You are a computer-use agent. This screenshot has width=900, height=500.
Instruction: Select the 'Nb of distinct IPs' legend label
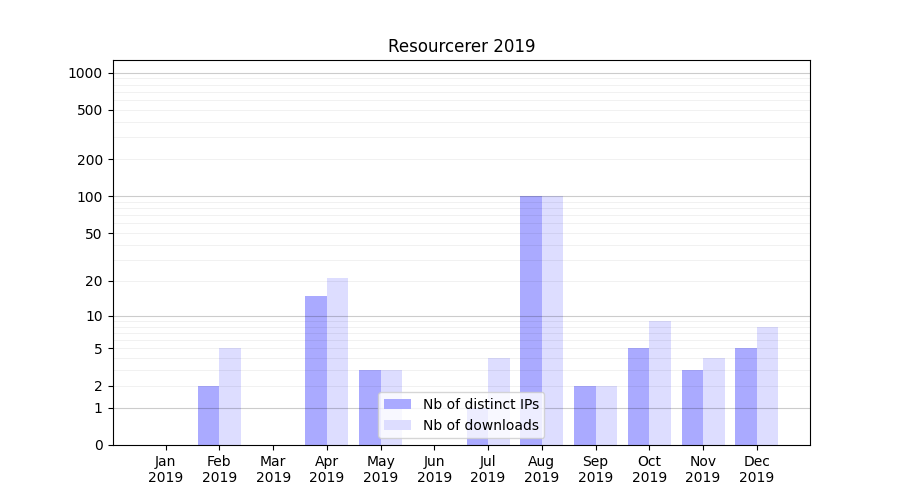point(480,404)
